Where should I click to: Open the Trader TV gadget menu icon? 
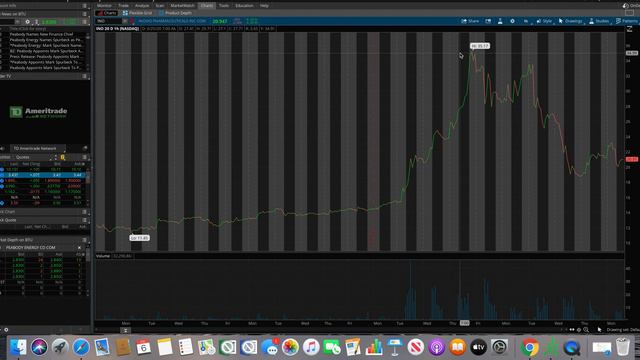pos(84,76)
